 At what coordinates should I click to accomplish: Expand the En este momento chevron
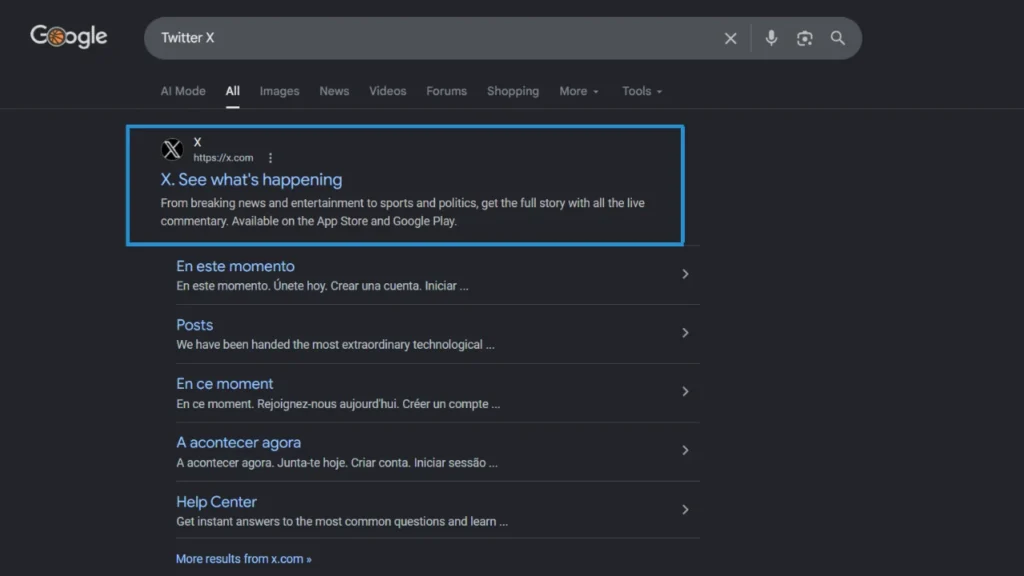[685, 274]
